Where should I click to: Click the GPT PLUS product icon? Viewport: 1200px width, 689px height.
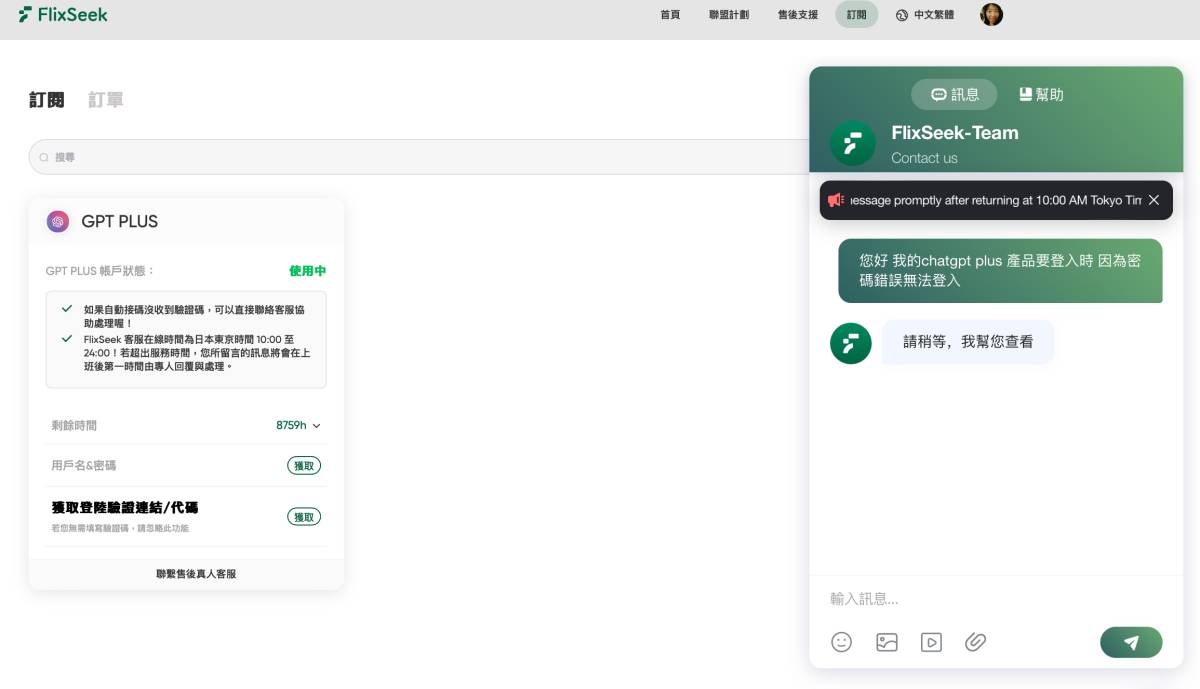tap(58, 221)
